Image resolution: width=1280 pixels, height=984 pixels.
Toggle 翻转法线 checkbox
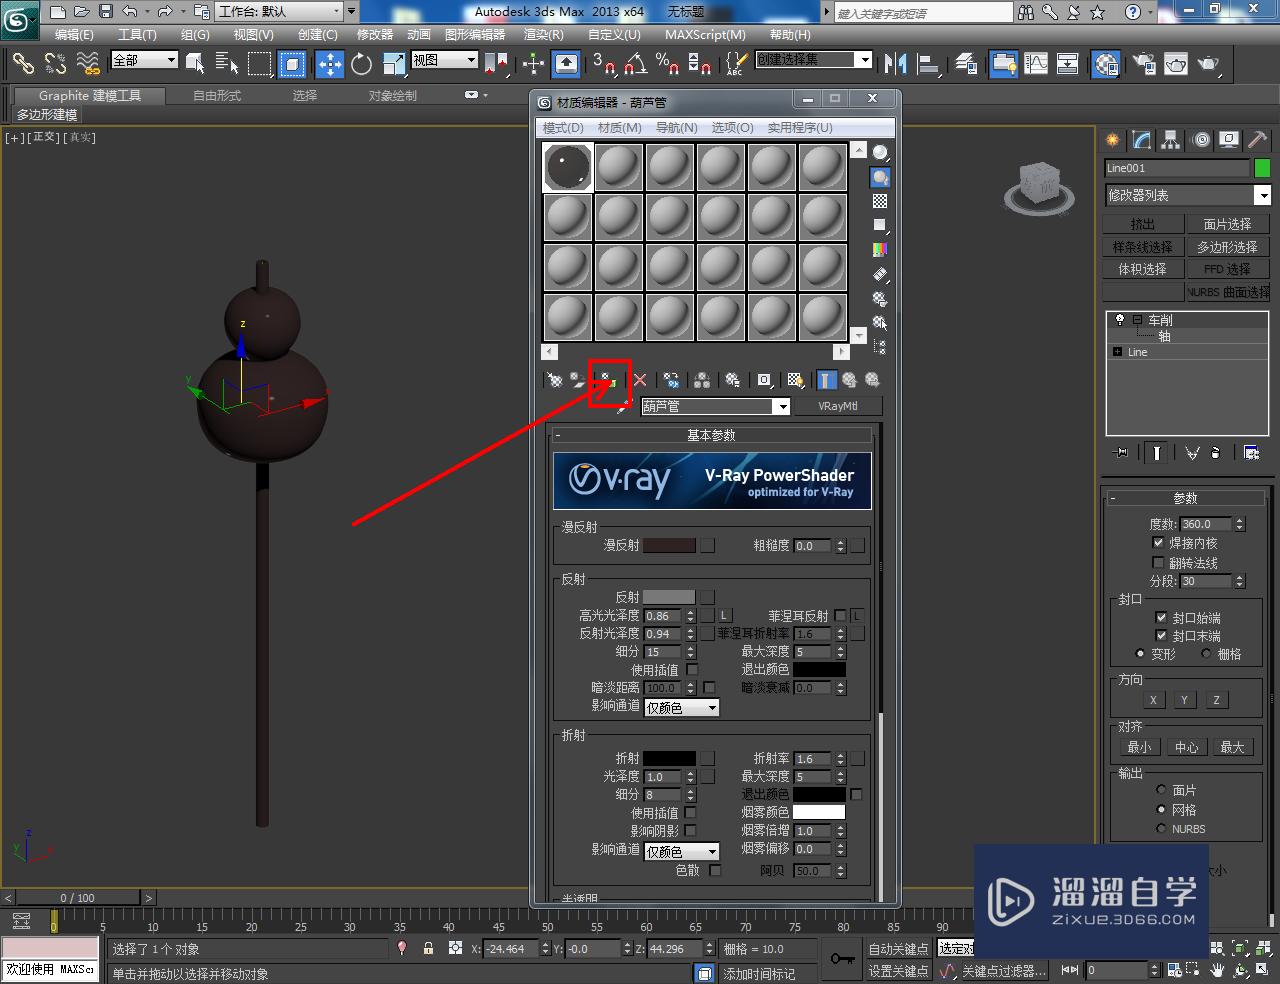point(1158,562)
